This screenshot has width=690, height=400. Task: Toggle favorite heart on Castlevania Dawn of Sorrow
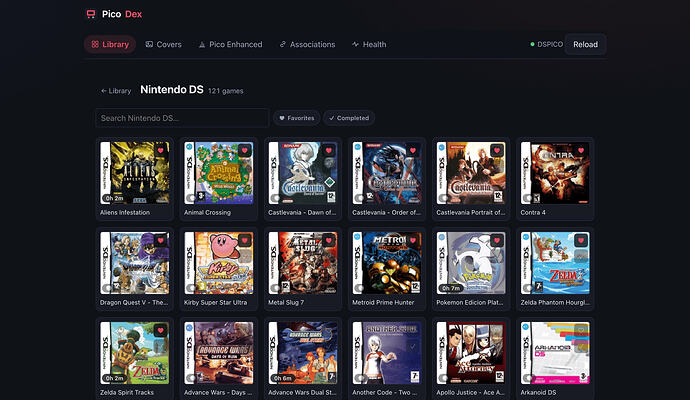coord(329,150)
